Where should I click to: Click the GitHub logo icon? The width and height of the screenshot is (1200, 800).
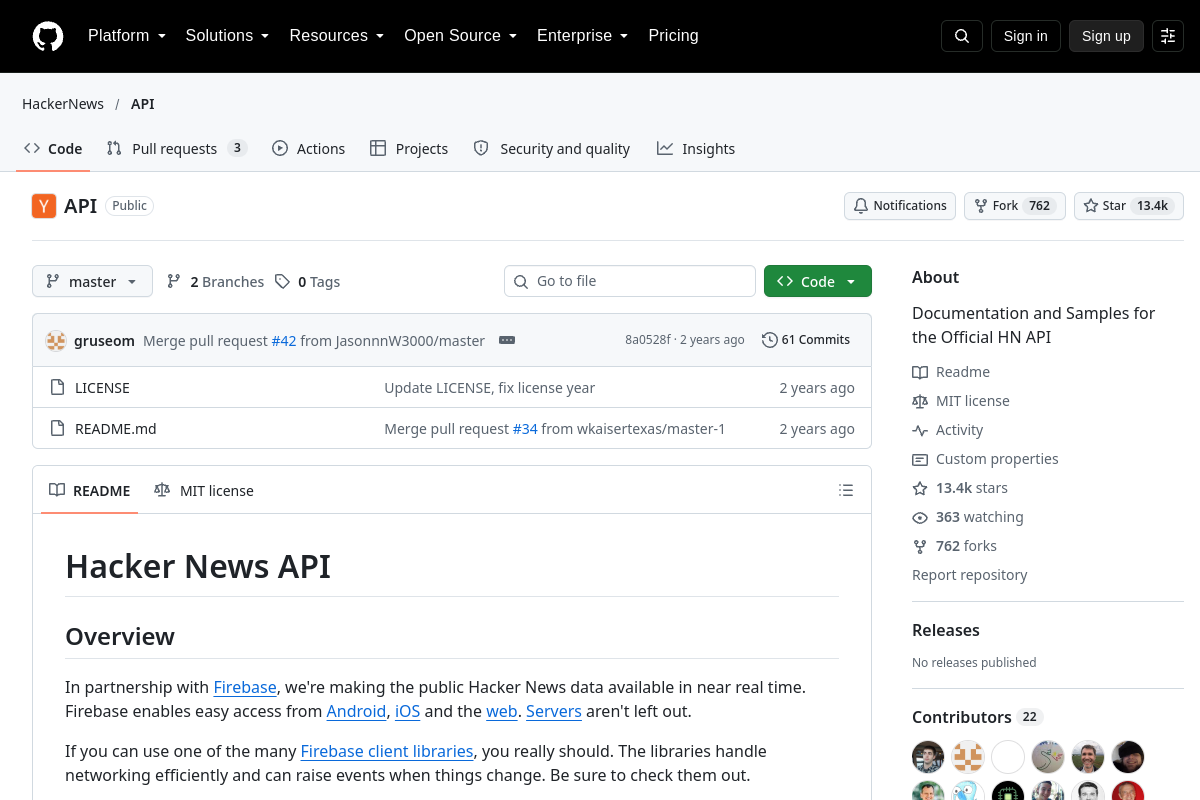click(48, 36)
